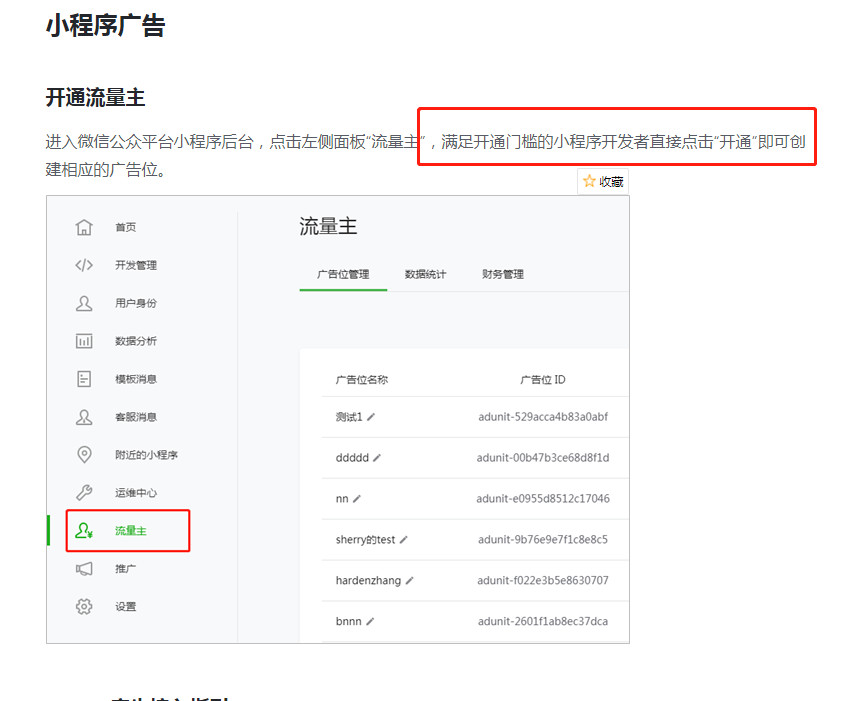Click ID adunit-00b47b3ce68d8f1d

click(x=543, y=457)
